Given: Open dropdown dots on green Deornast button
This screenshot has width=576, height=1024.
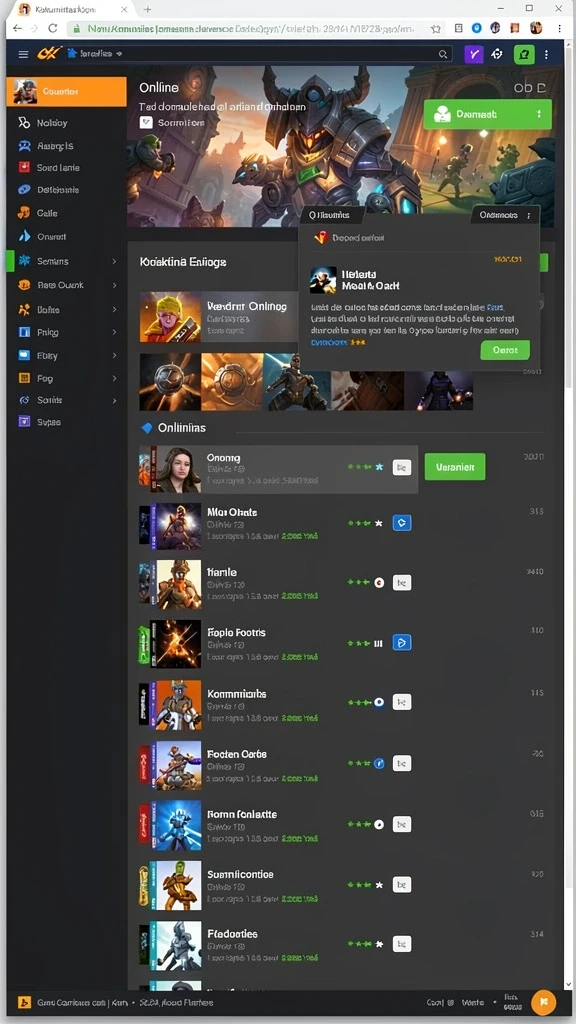Looking at the screenshot, I should click(539, 114).
